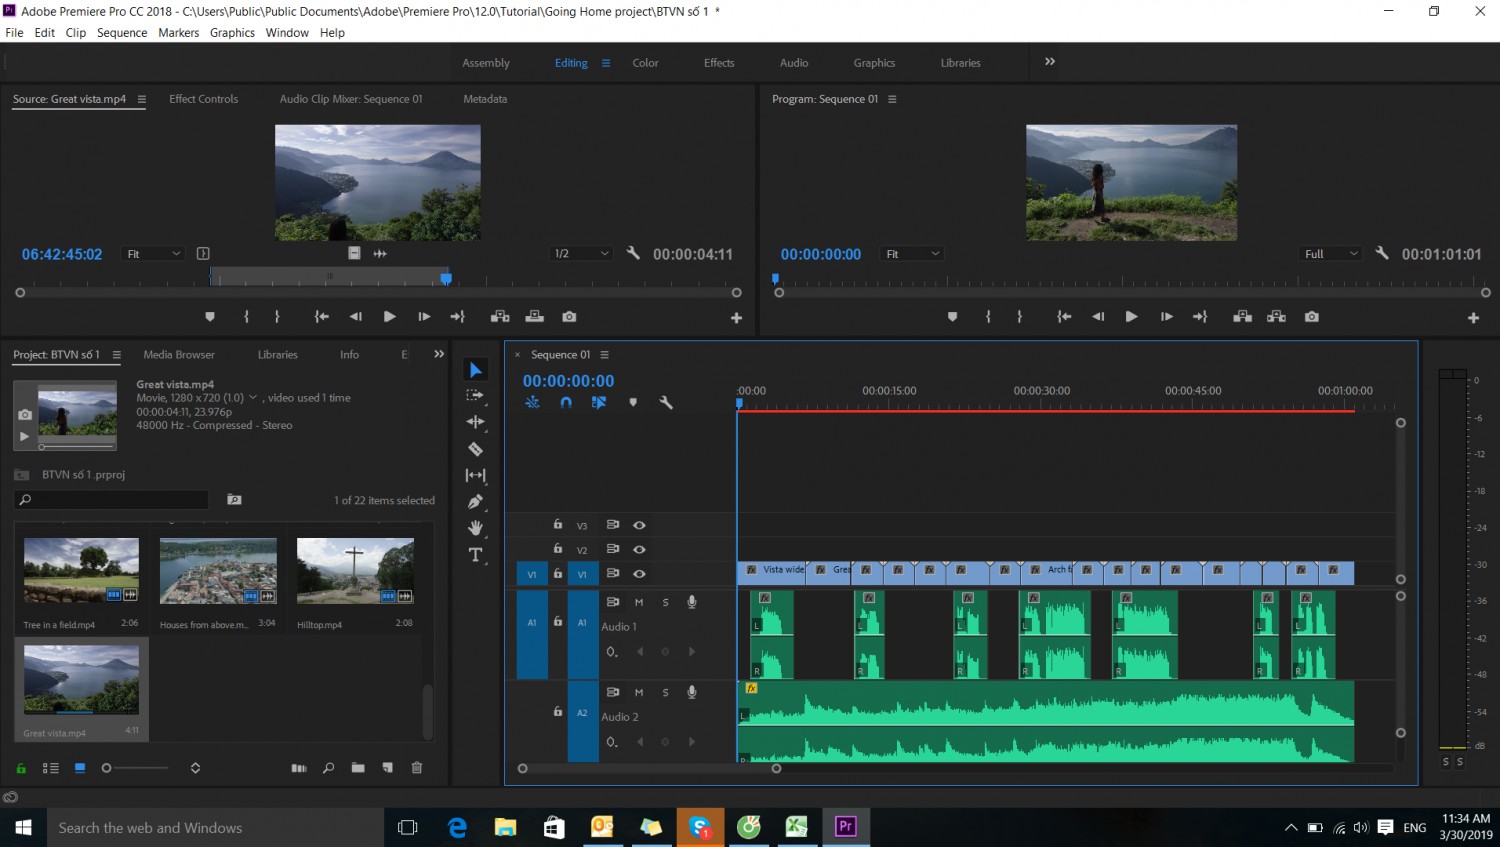Click Overwrite button in Source monitor
The width and height of the screenshot is (1500, 847).
535,317
